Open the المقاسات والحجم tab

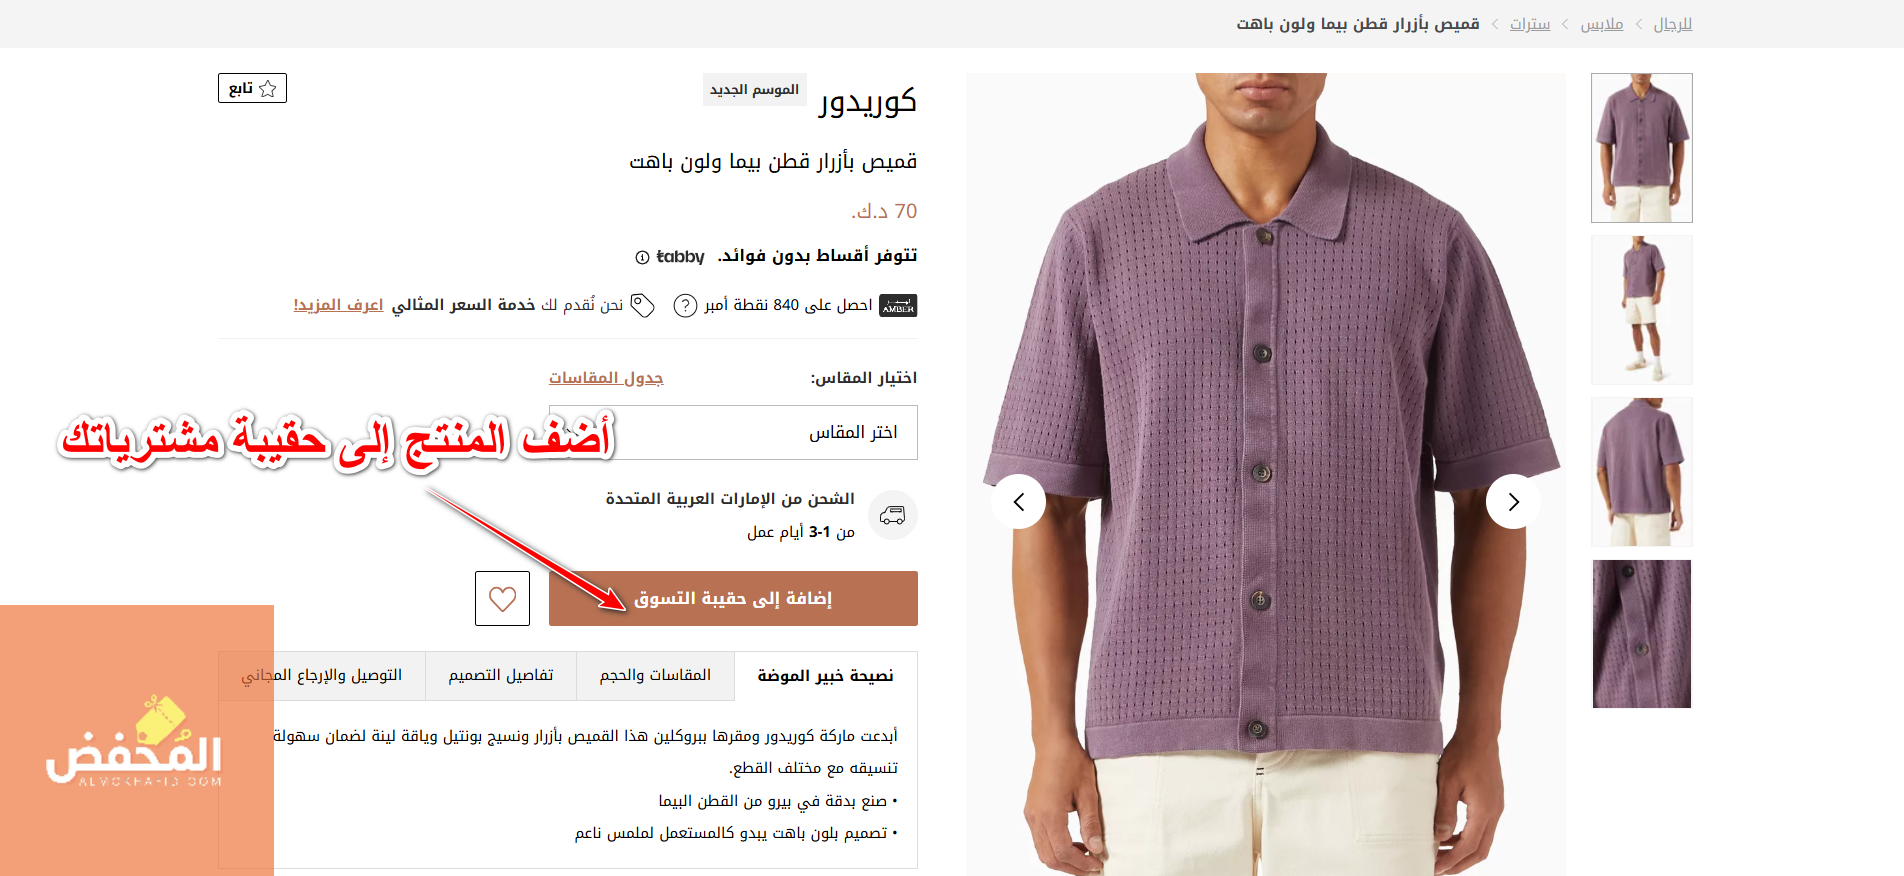pos(655,675)
